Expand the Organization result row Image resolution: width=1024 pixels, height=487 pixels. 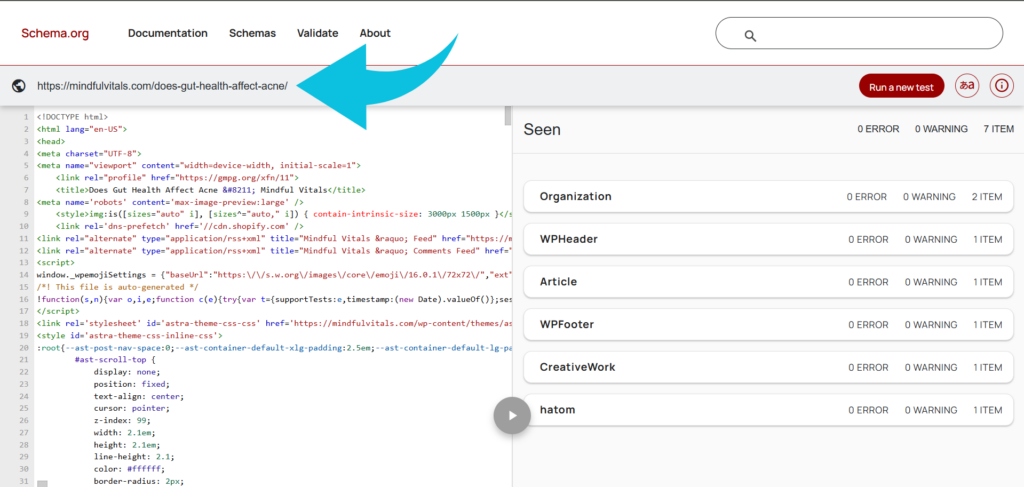[769, 196]
